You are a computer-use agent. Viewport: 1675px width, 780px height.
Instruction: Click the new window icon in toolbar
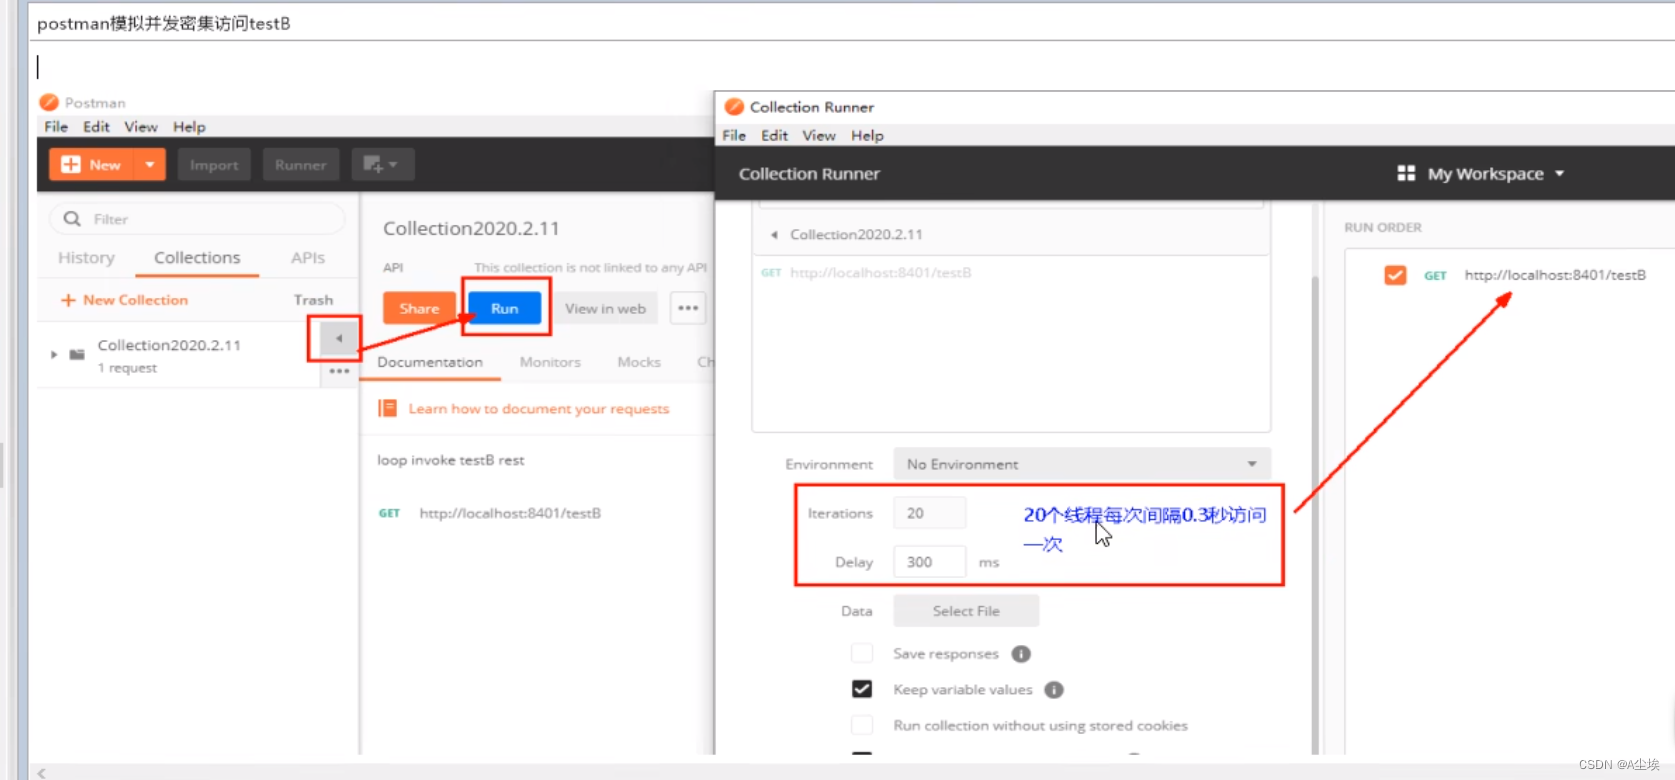[382, 165]
